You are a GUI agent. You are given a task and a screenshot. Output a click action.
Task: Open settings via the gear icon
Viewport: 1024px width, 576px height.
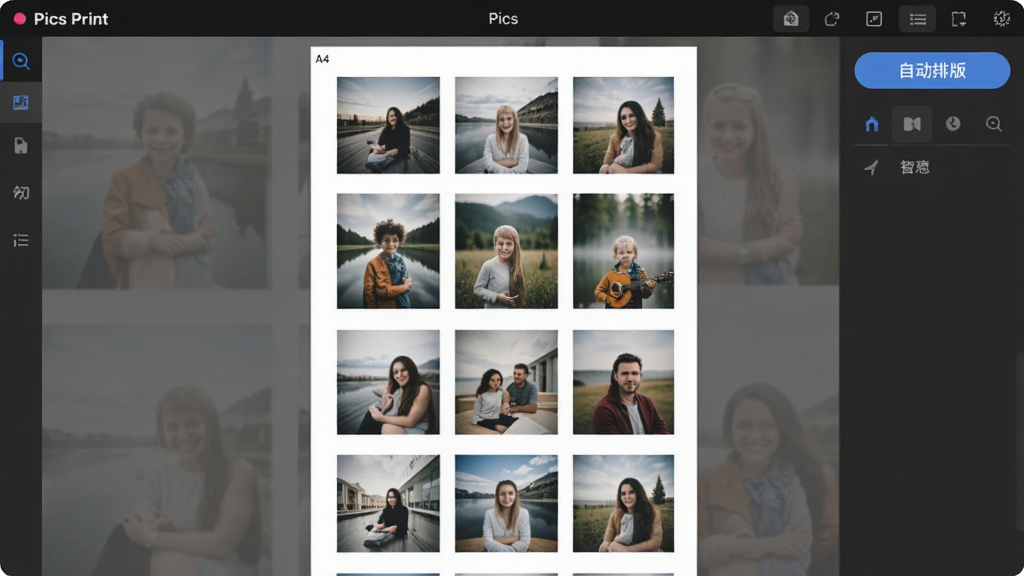click(x=1001, y=19)
